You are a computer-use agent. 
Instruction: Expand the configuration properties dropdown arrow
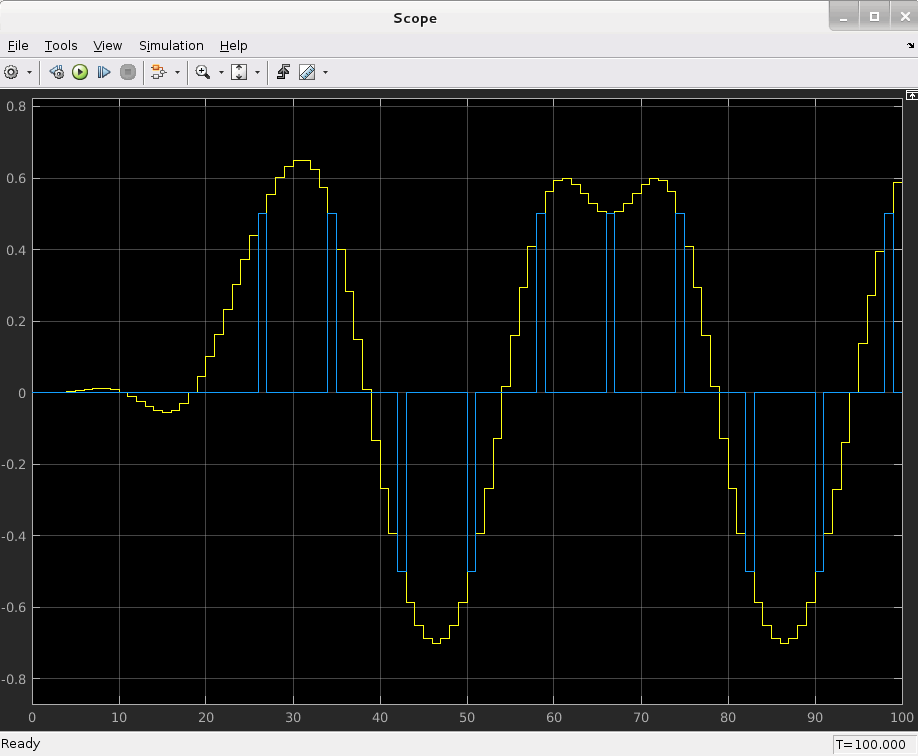pyautogui.click(x=29, y=72)
